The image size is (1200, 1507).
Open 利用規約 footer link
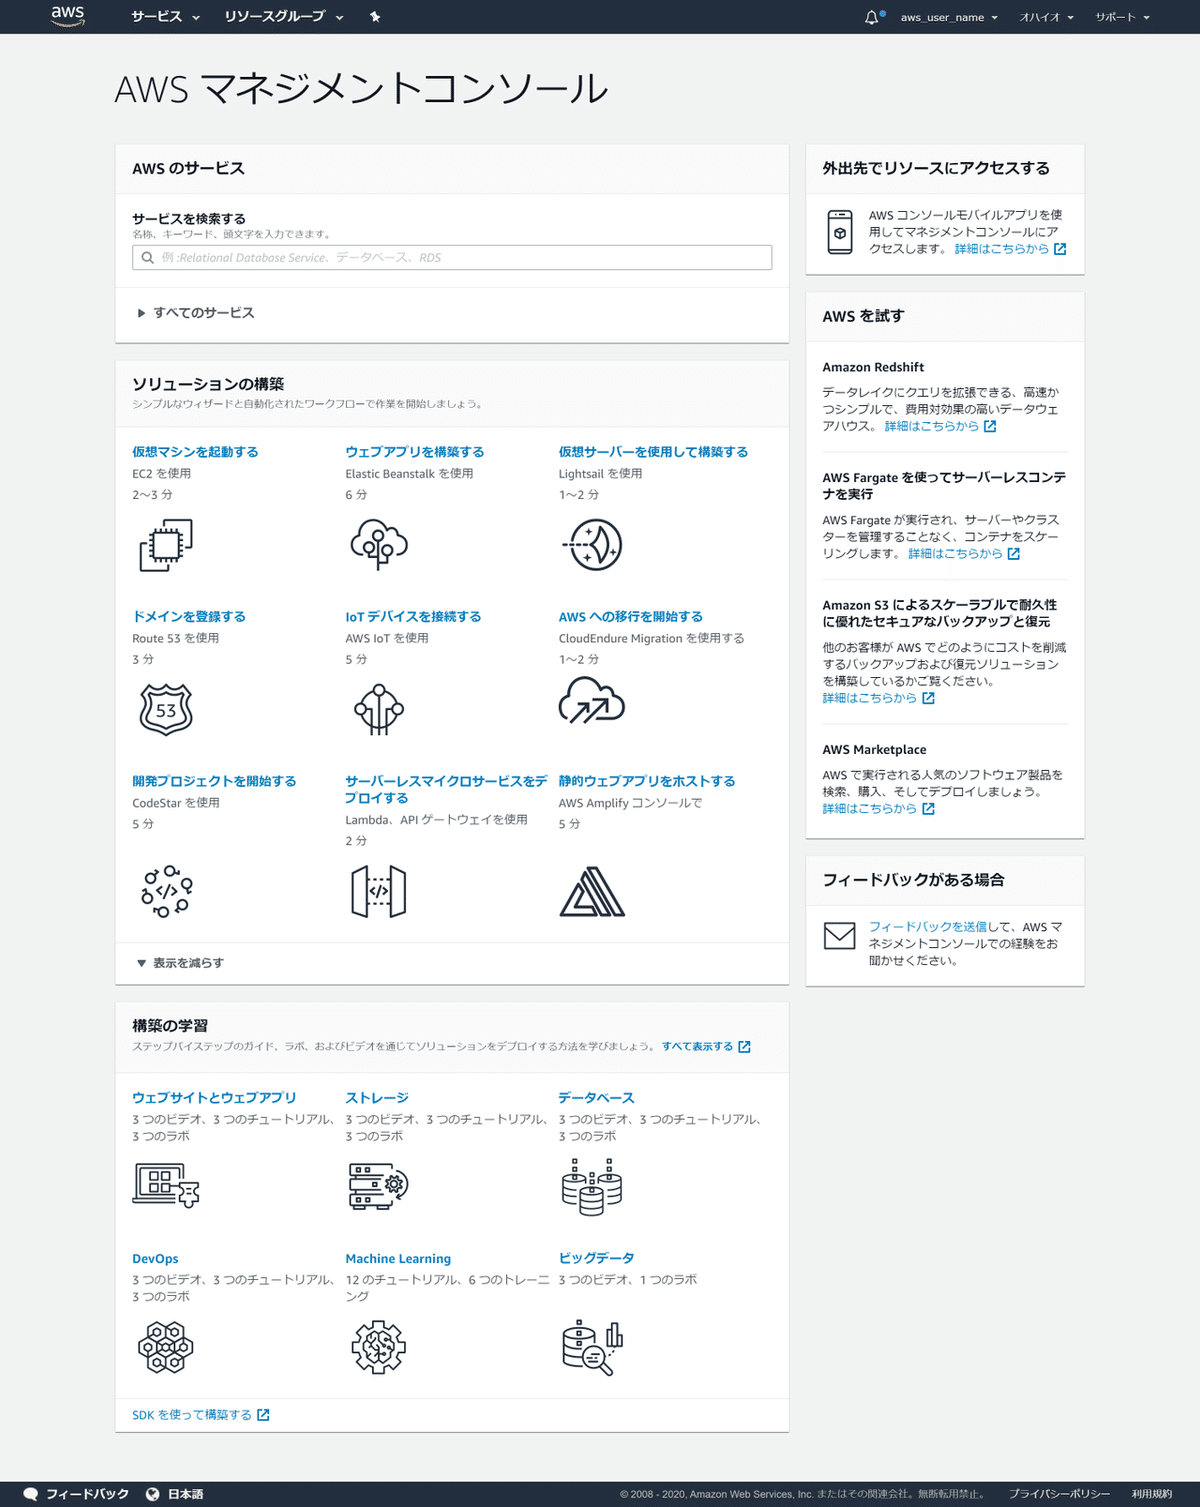(x=1152, y=1494)
